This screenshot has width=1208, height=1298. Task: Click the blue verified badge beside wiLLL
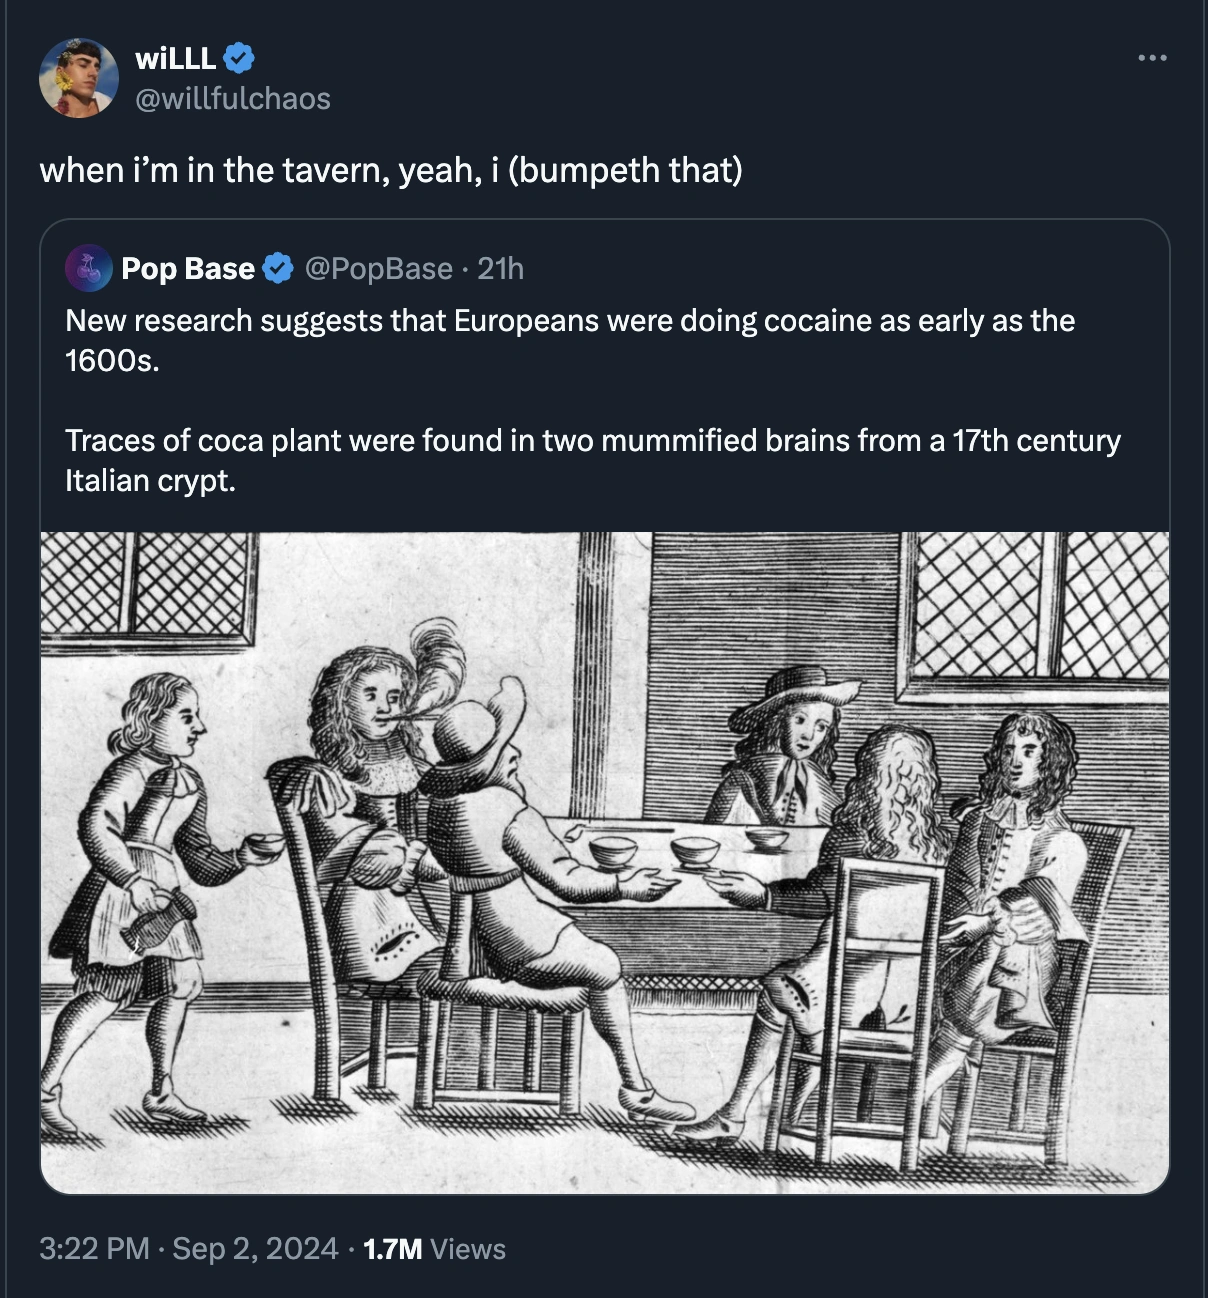(x=238, y=58)
